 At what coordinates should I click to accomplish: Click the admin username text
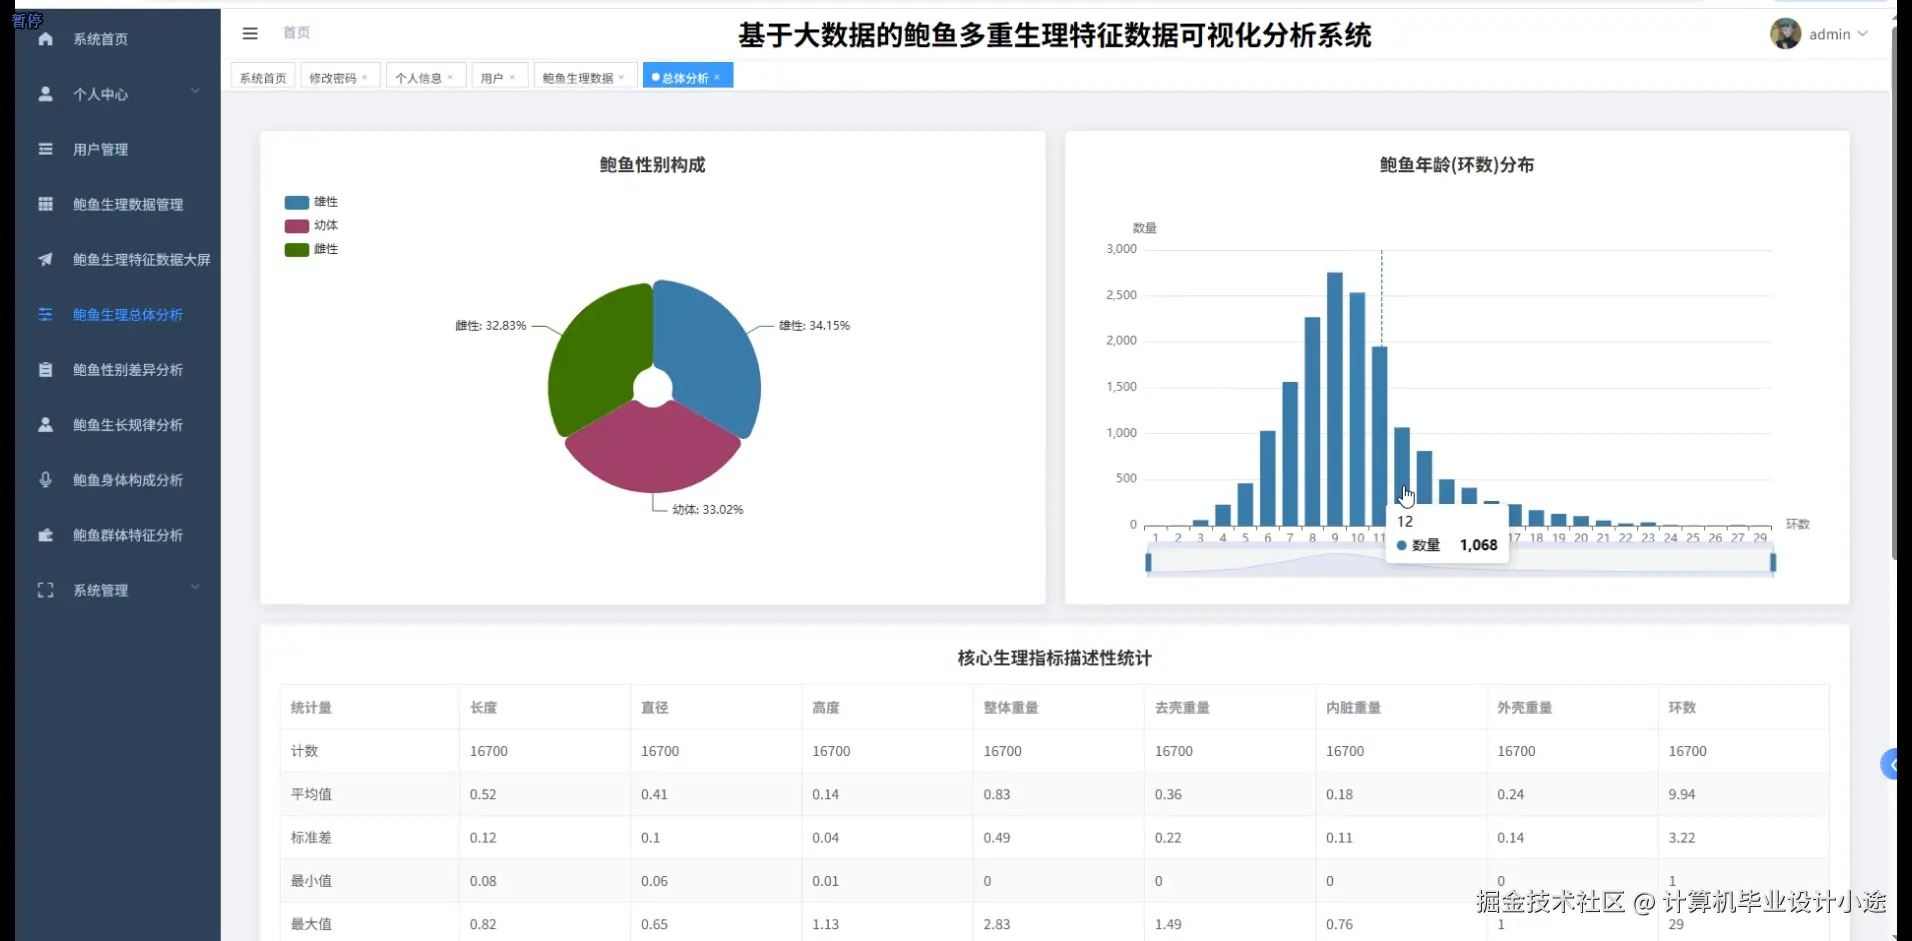click(1829, 34)
